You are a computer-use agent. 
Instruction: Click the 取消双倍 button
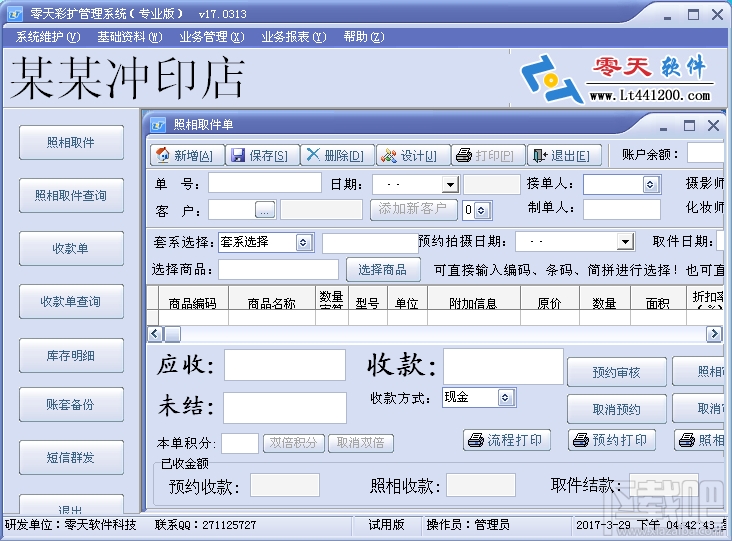click(360, 443)
